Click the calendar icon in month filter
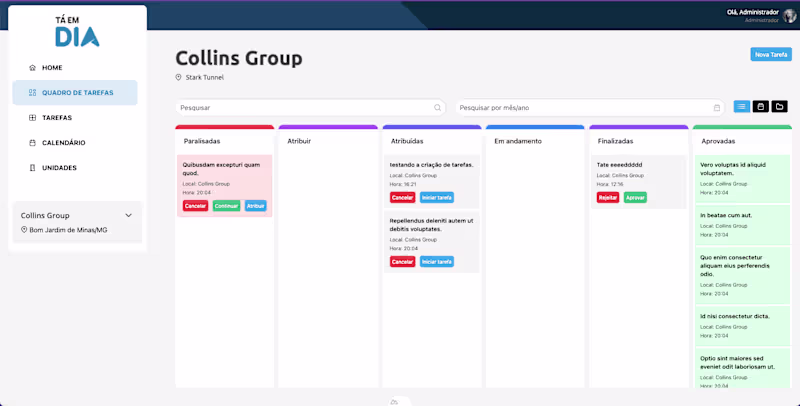800x406 pixels. point(717,108)
